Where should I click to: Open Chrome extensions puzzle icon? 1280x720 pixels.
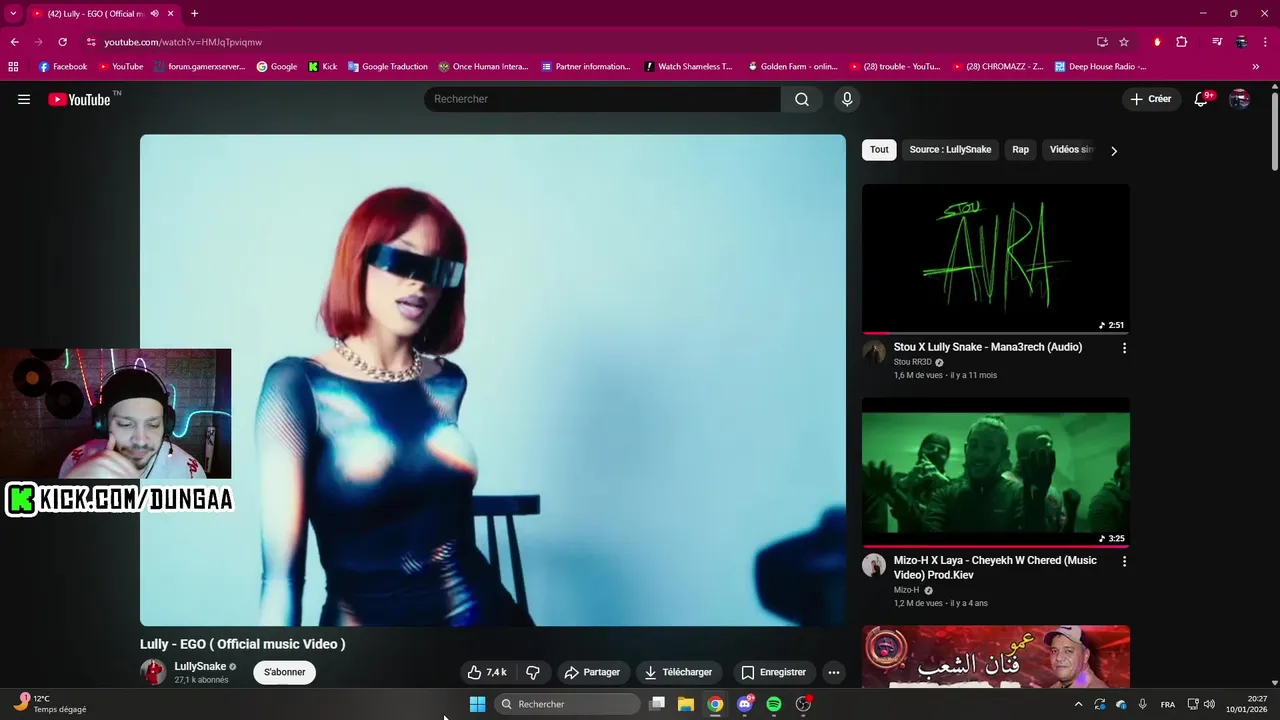[x=1181, y=42]
